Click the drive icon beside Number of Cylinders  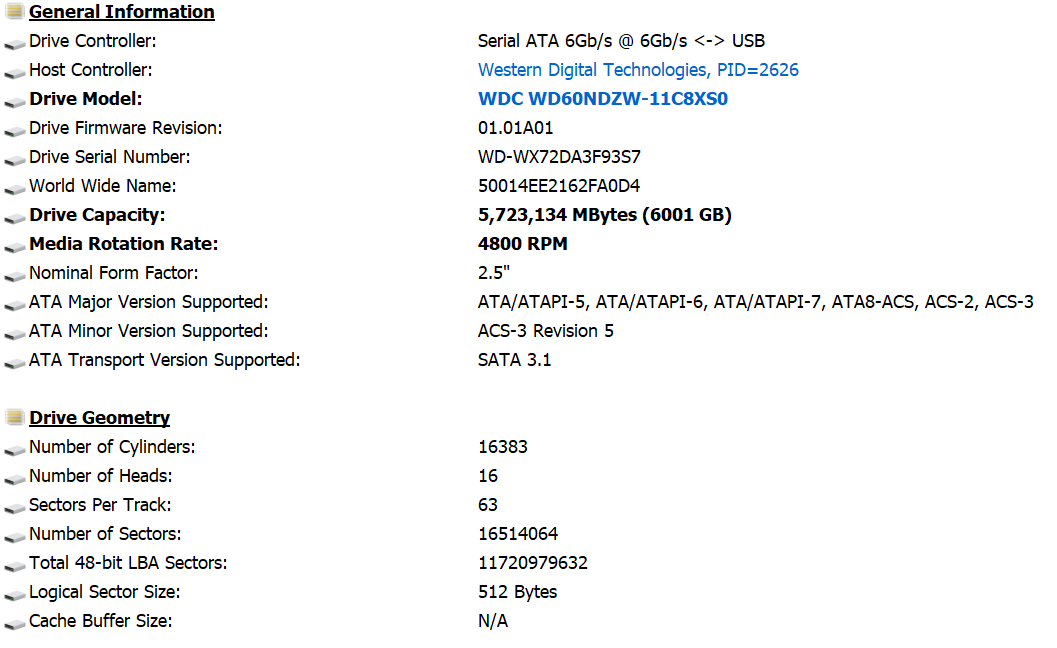15,450
